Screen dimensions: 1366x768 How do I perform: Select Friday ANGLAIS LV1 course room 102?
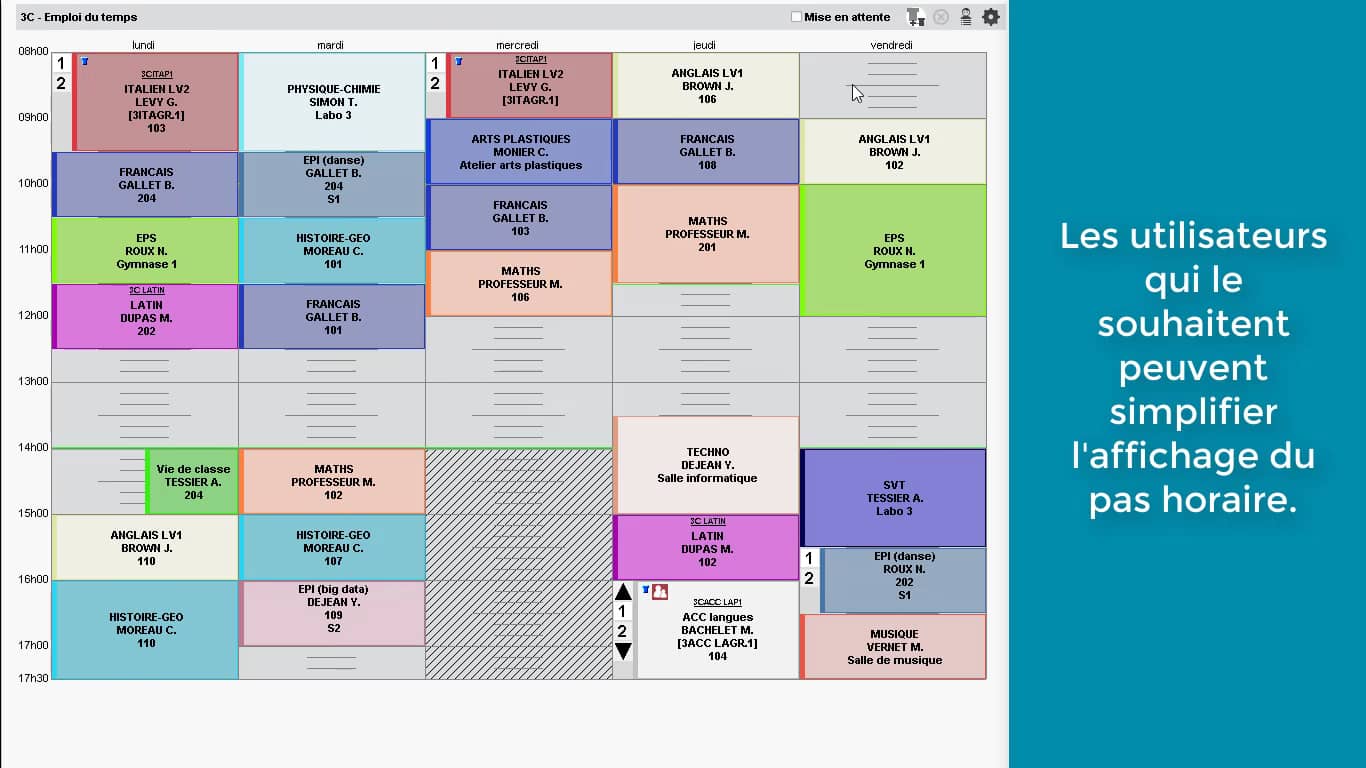(x=893, y=152)
